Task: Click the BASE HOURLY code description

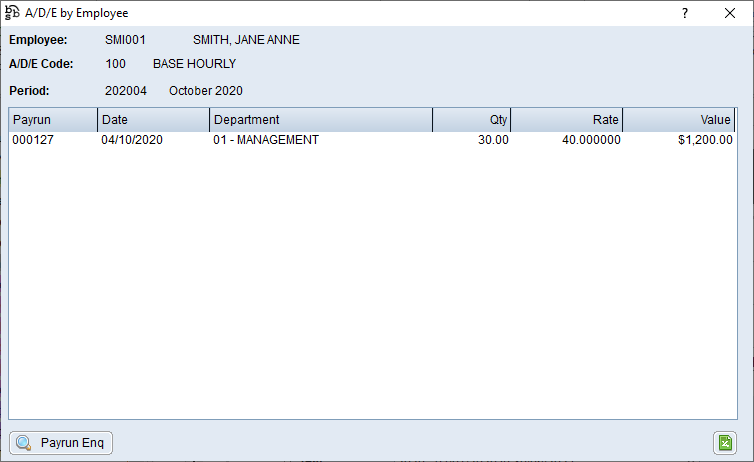Action: click(x=194, y=64)
